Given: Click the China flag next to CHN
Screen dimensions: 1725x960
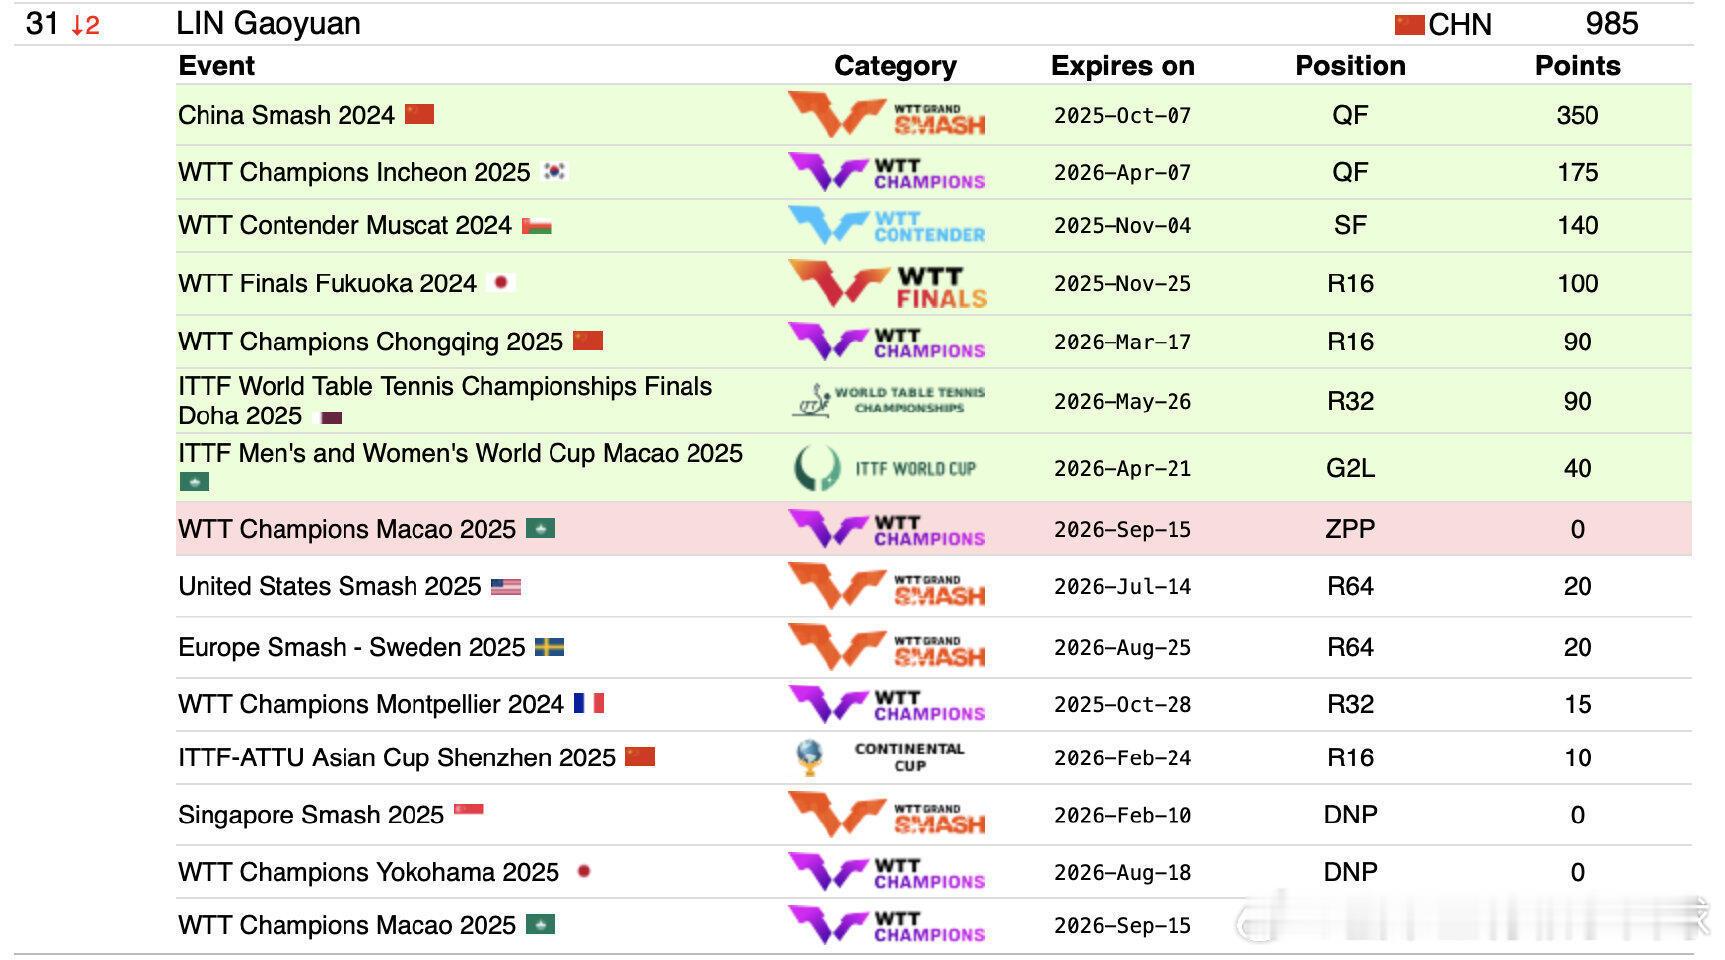Looking at the screenshot, I should click(x=1409, y=25).
